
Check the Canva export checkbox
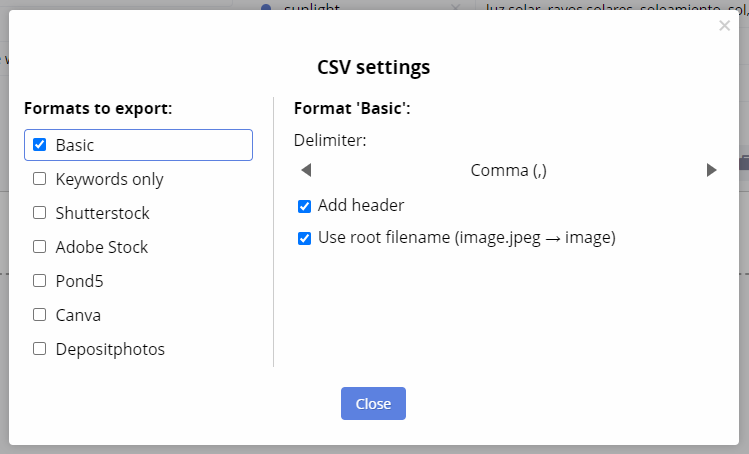click(x=39, y=314)
